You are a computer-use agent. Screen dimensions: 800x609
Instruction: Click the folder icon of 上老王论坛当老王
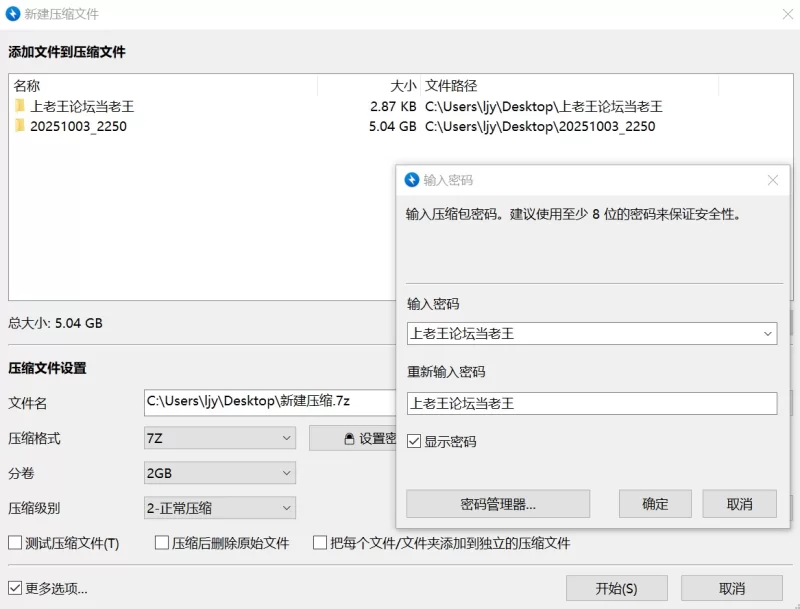pos(20,106)
